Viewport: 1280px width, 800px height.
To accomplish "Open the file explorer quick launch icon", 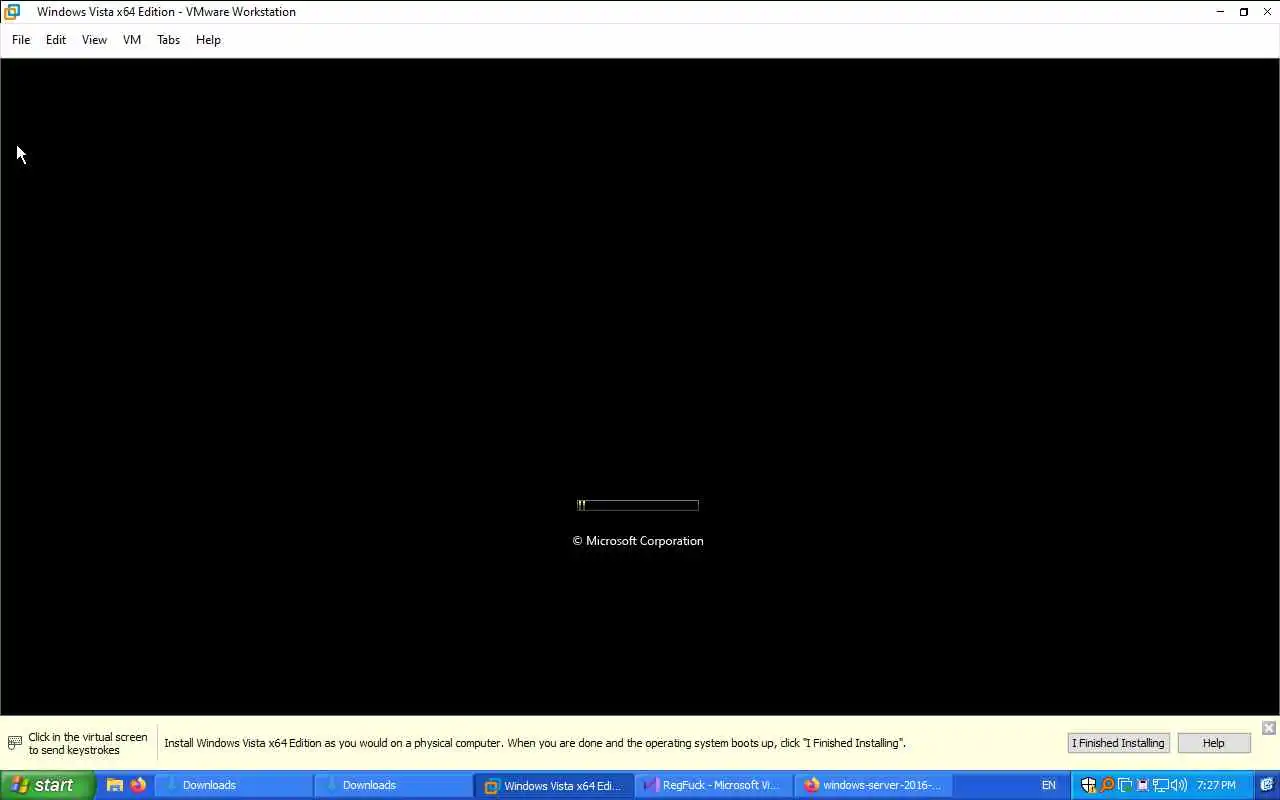I will click(115, 785).
